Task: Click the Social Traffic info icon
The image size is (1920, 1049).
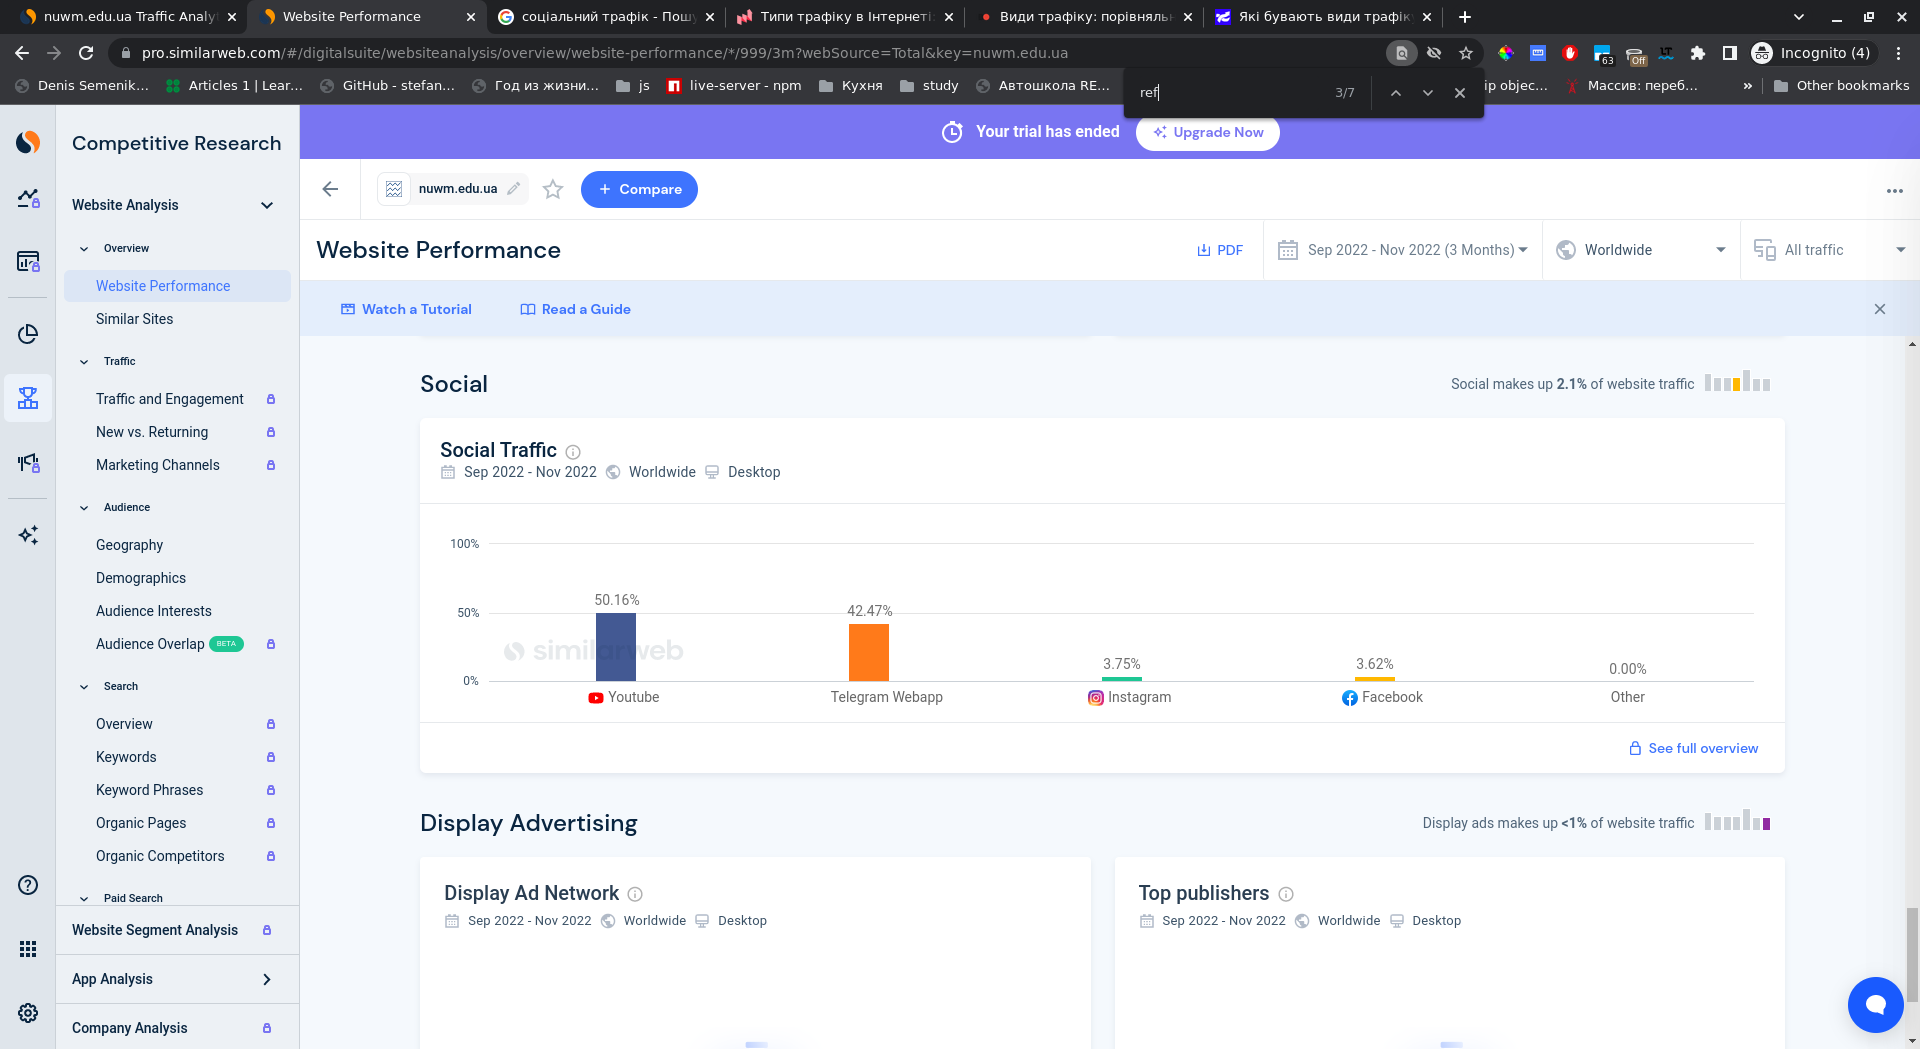Action: (x=573, y=452)
